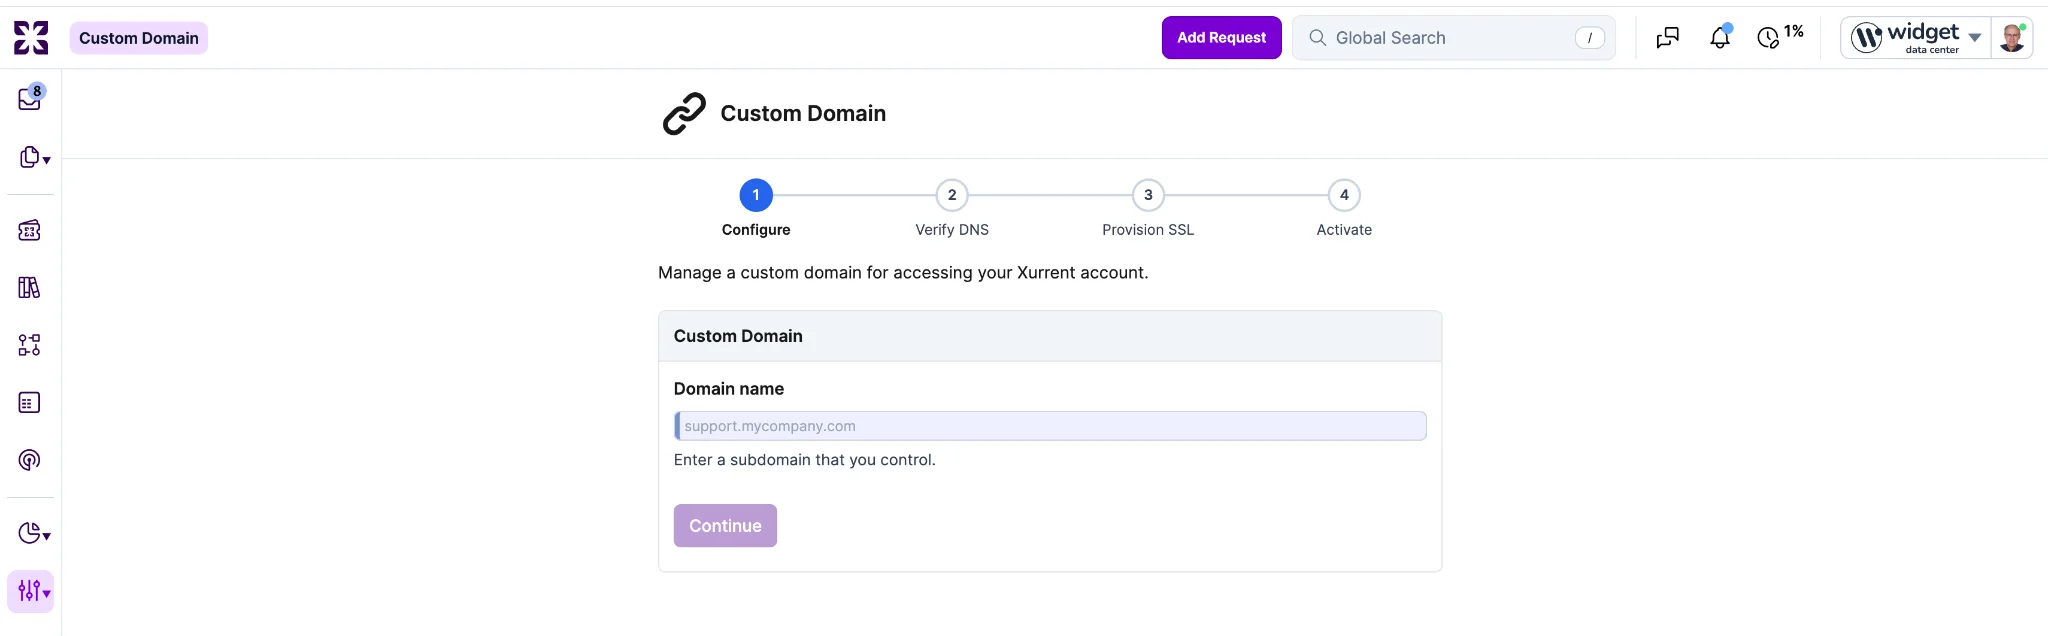Click the Xurrent logo icon
2048x636 pixels.
31,38
